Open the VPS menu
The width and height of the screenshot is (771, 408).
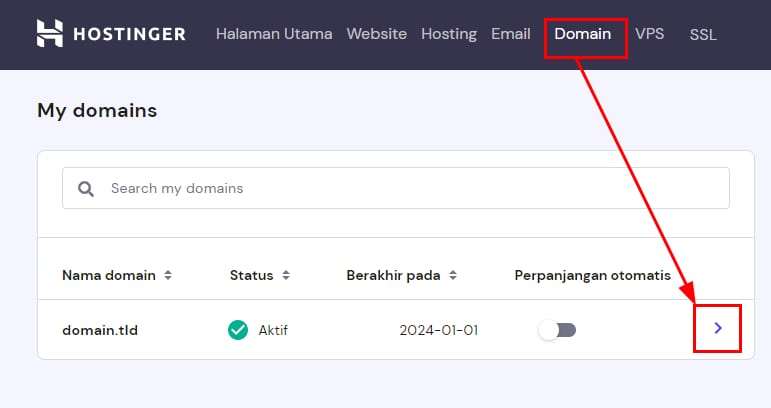pyautogui.click(x=650, y=34)
